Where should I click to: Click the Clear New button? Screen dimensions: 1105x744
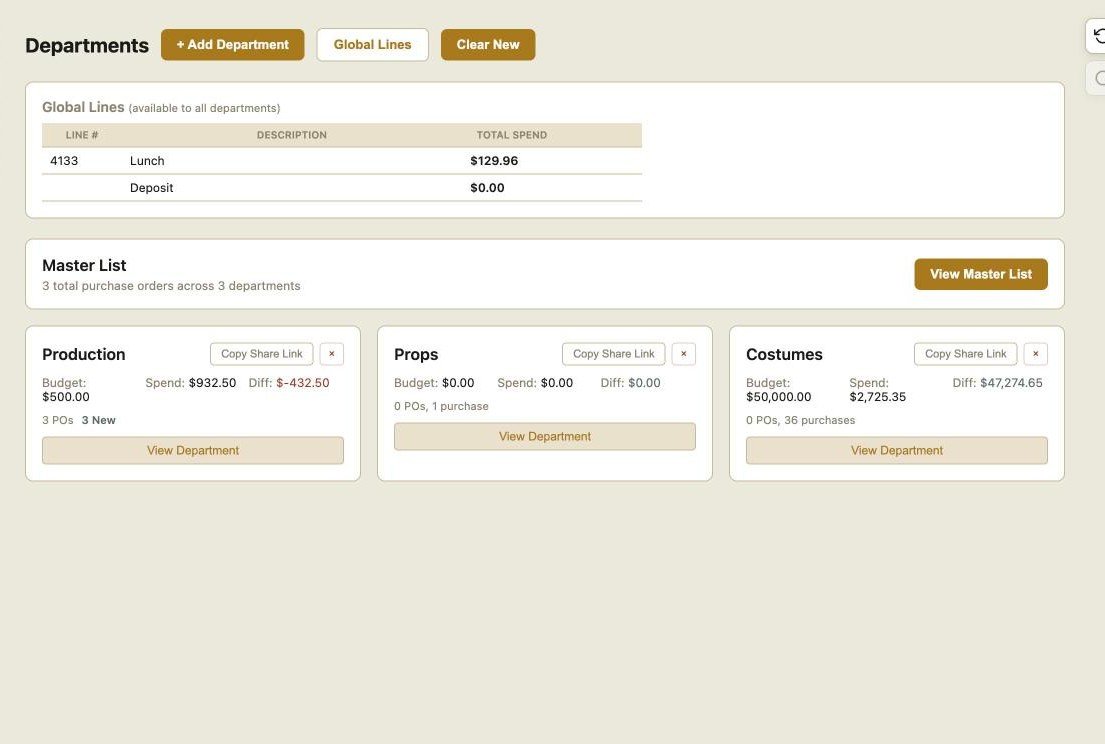pos(488,44)
